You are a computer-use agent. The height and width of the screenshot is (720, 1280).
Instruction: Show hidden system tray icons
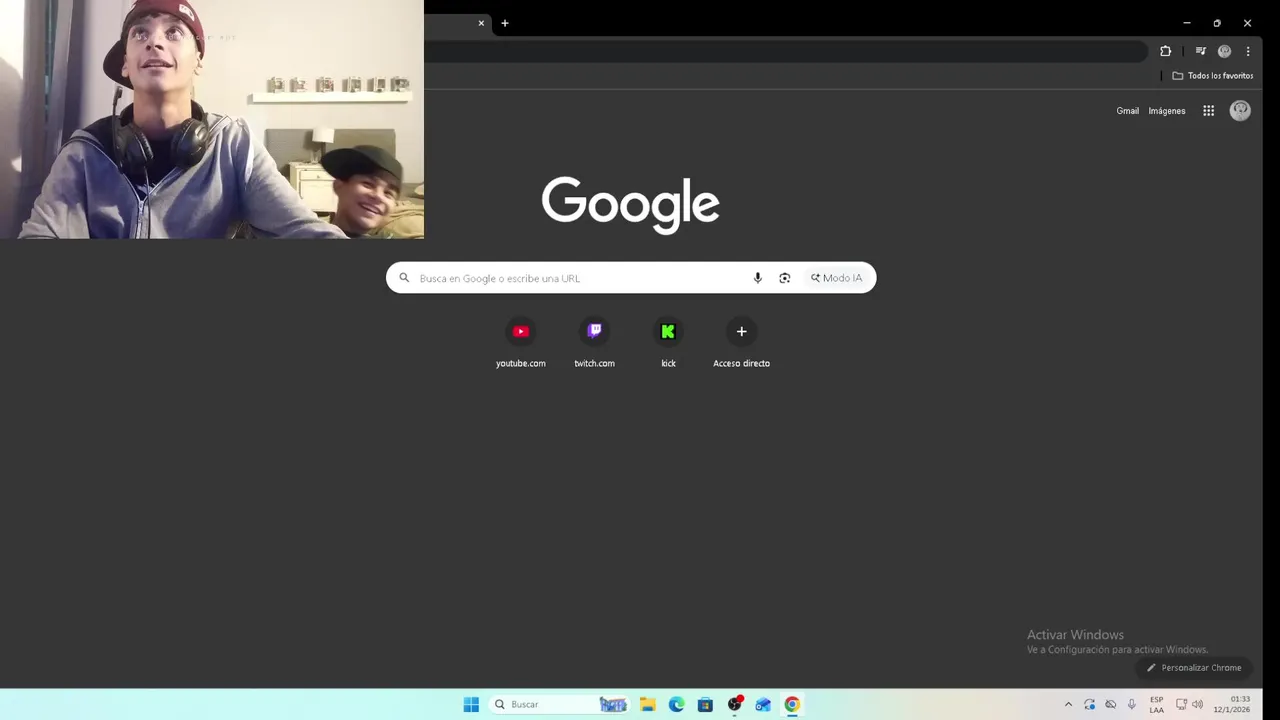pyautogui.click(x=1068, y=704)
